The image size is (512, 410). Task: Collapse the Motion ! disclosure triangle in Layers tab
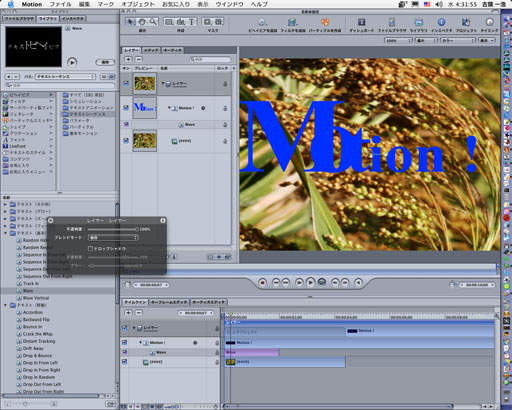coord(169,108)
